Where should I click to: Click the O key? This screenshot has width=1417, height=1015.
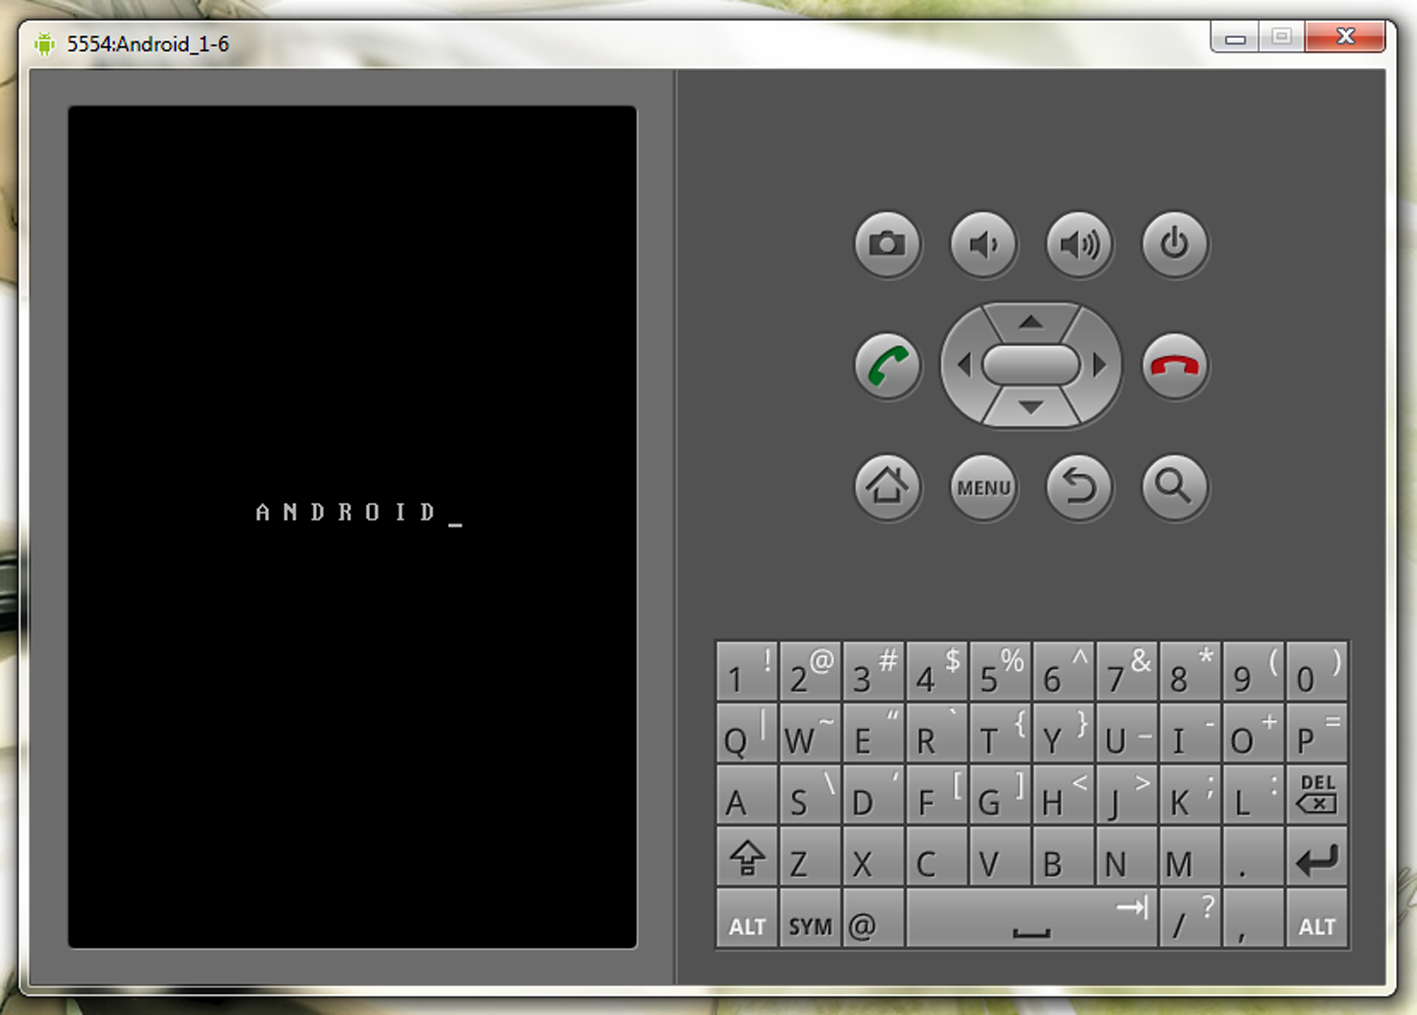[1253, 733]
